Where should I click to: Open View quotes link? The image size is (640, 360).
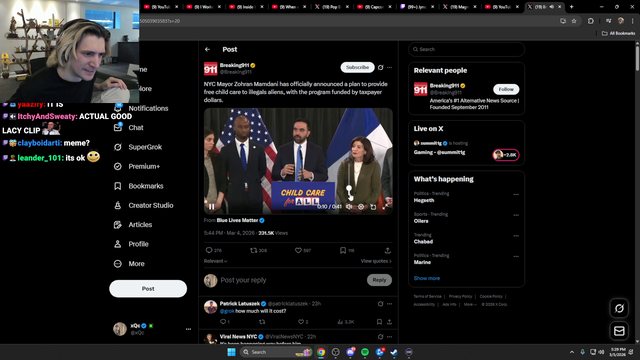tap(376, 261)
